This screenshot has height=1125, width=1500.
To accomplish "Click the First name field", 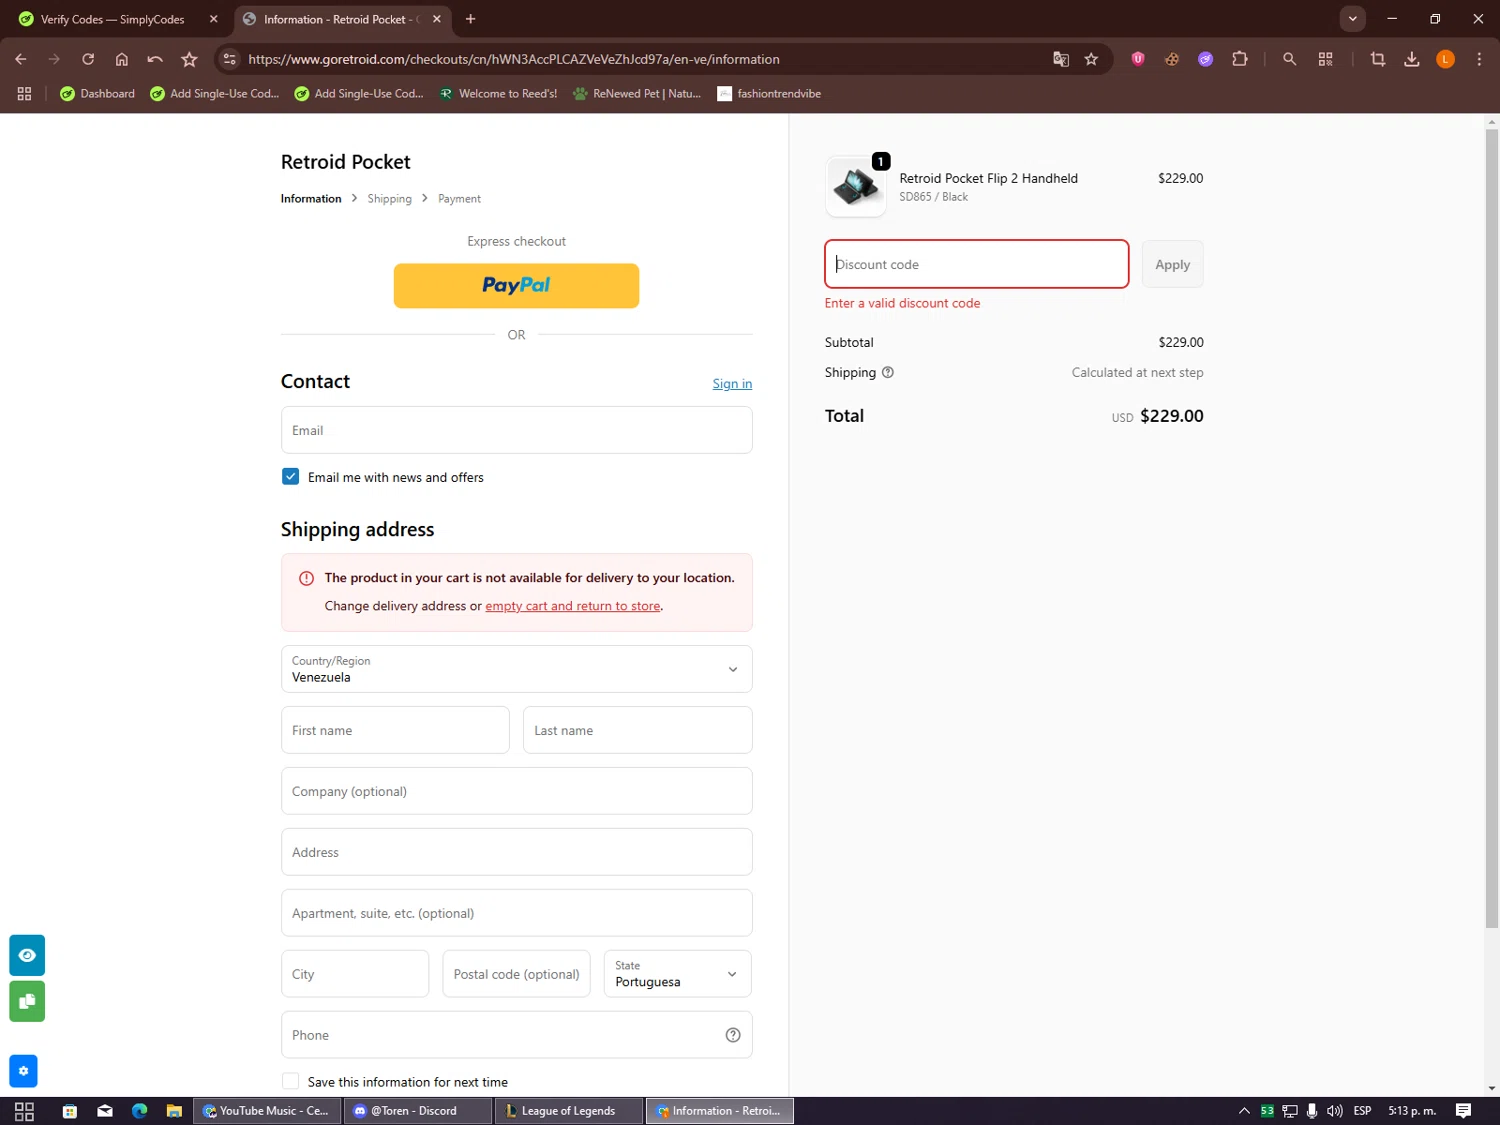I will pos(395,730).
